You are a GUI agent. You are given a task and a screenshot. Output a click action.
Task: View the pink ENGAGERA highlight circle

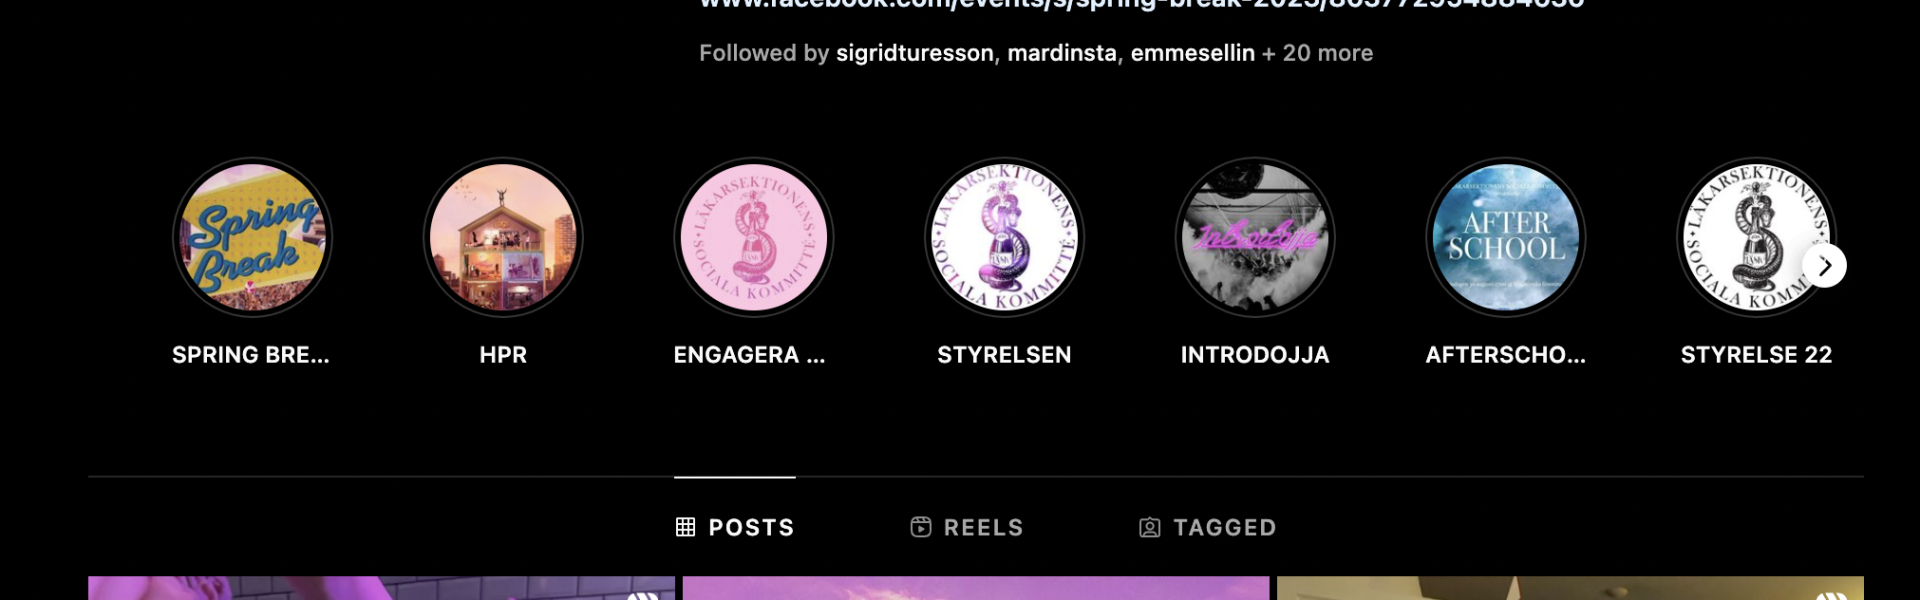754,238
